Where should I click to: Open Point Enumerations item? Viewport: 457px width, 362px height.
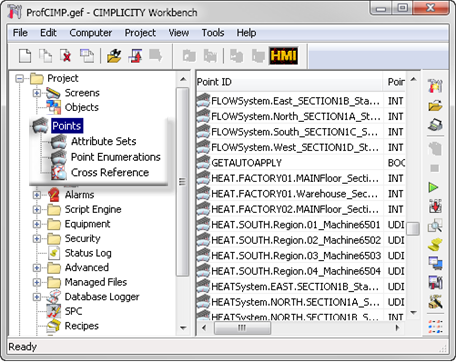coord(116,157)
